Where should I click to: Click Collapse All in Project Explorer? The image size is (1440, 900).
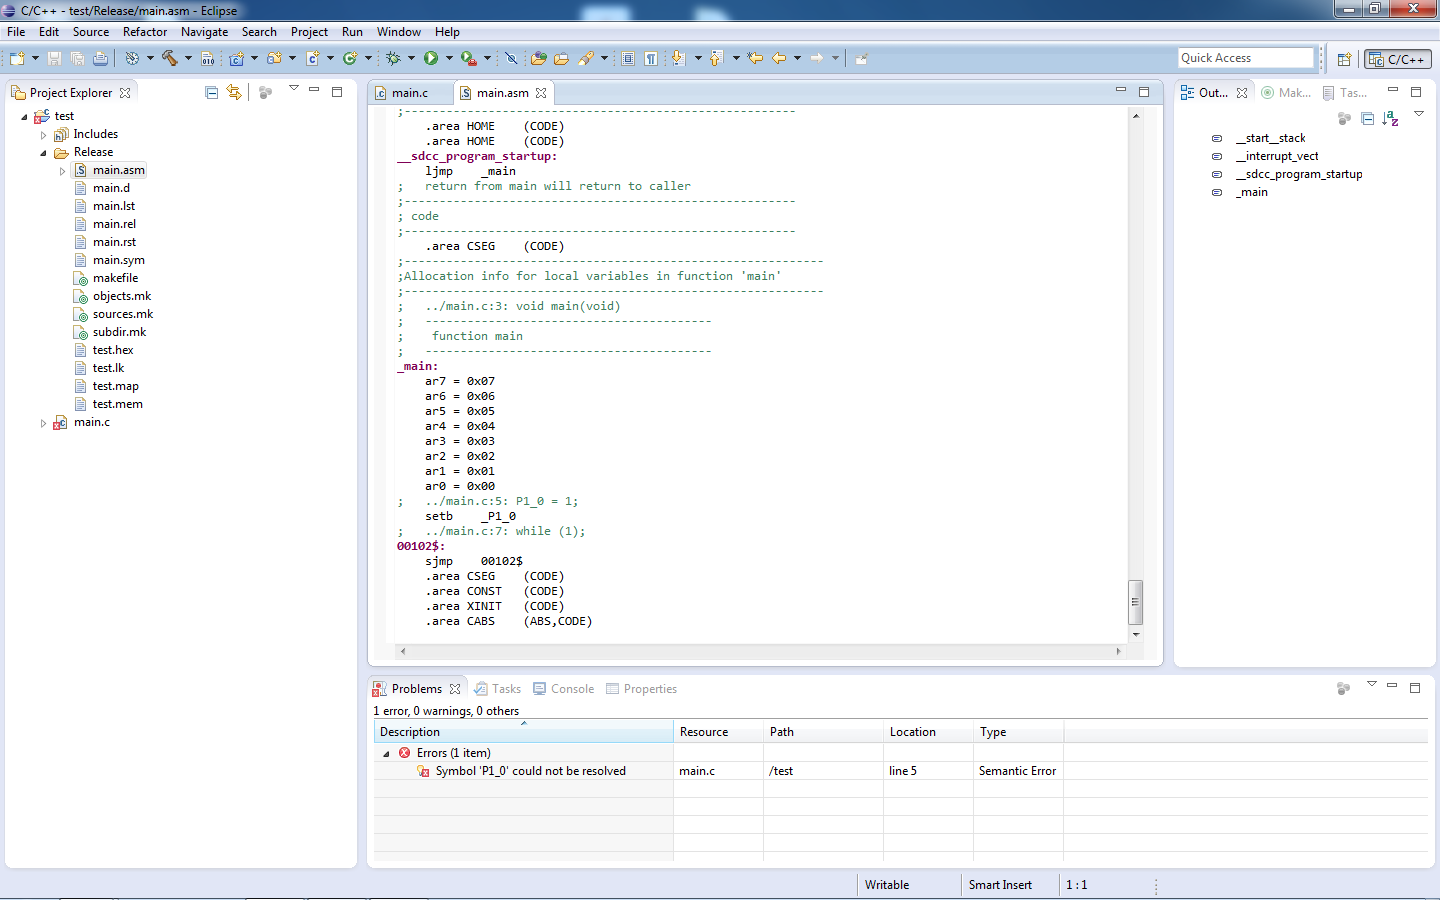(211, 93)
